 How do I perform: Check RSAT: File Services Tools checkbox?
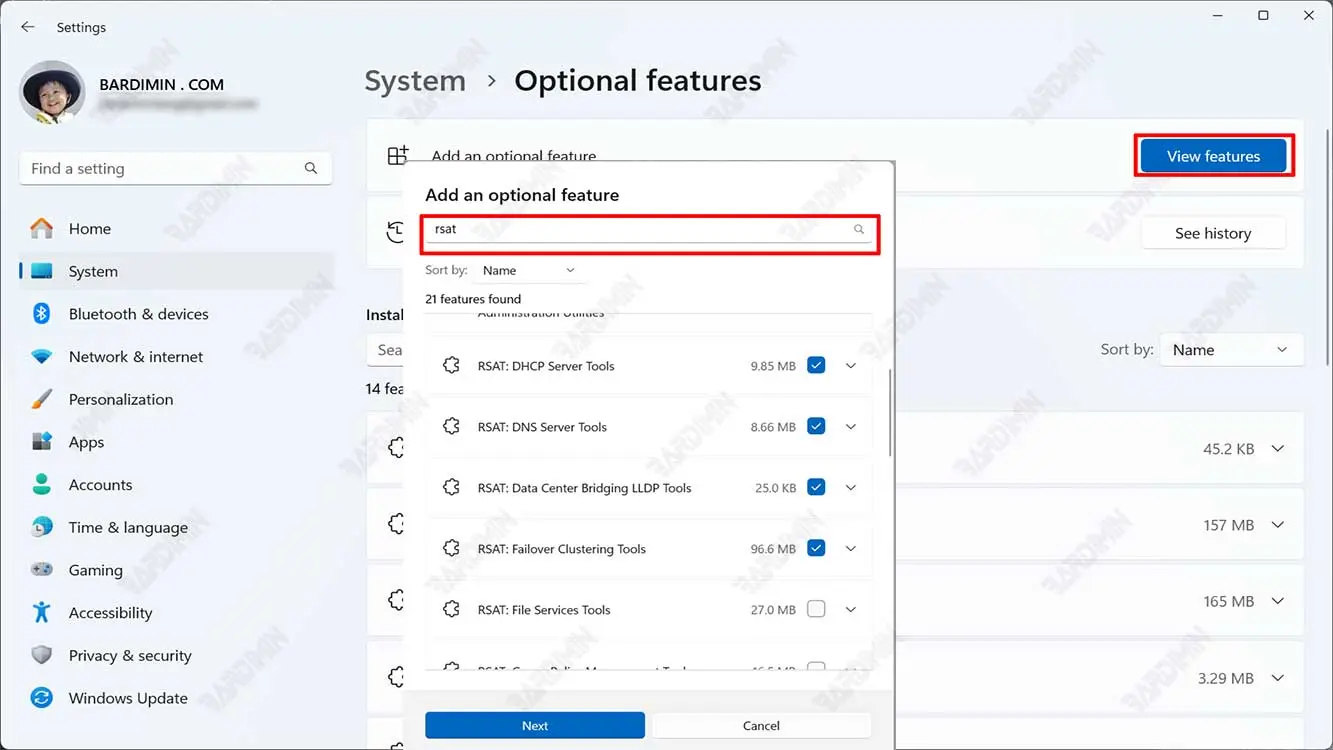click(816, 610)
